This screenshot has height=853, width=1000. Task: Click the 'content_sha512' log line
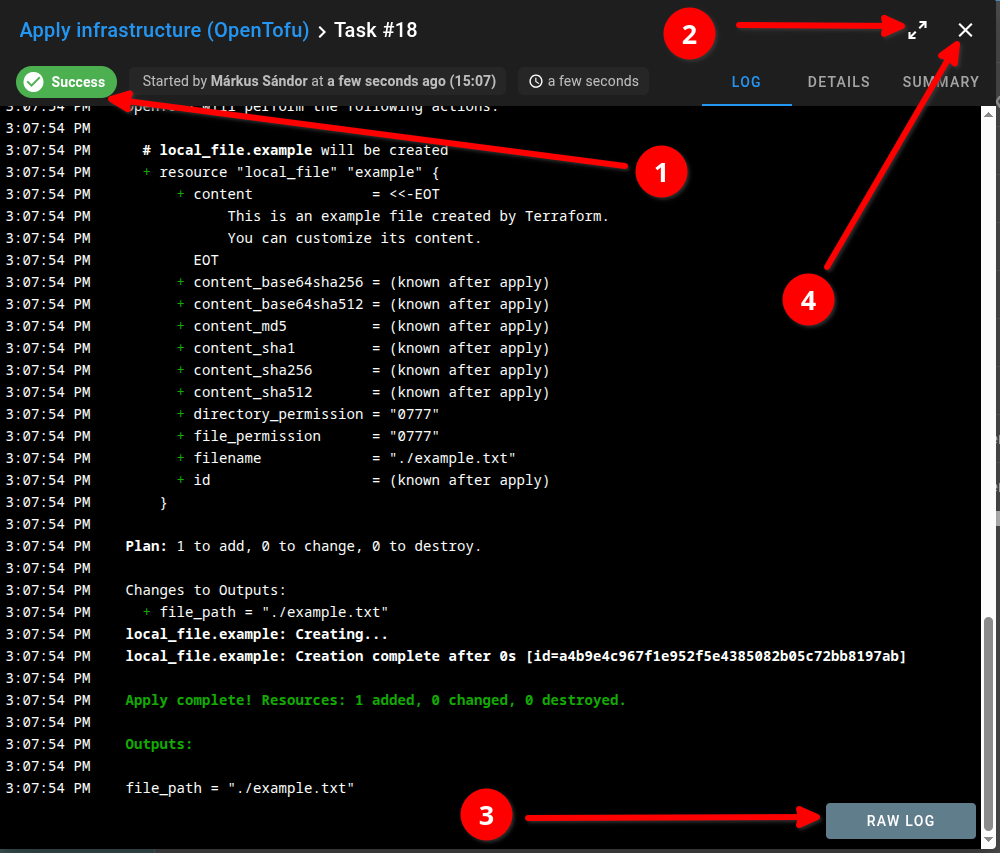coord(363,392)
